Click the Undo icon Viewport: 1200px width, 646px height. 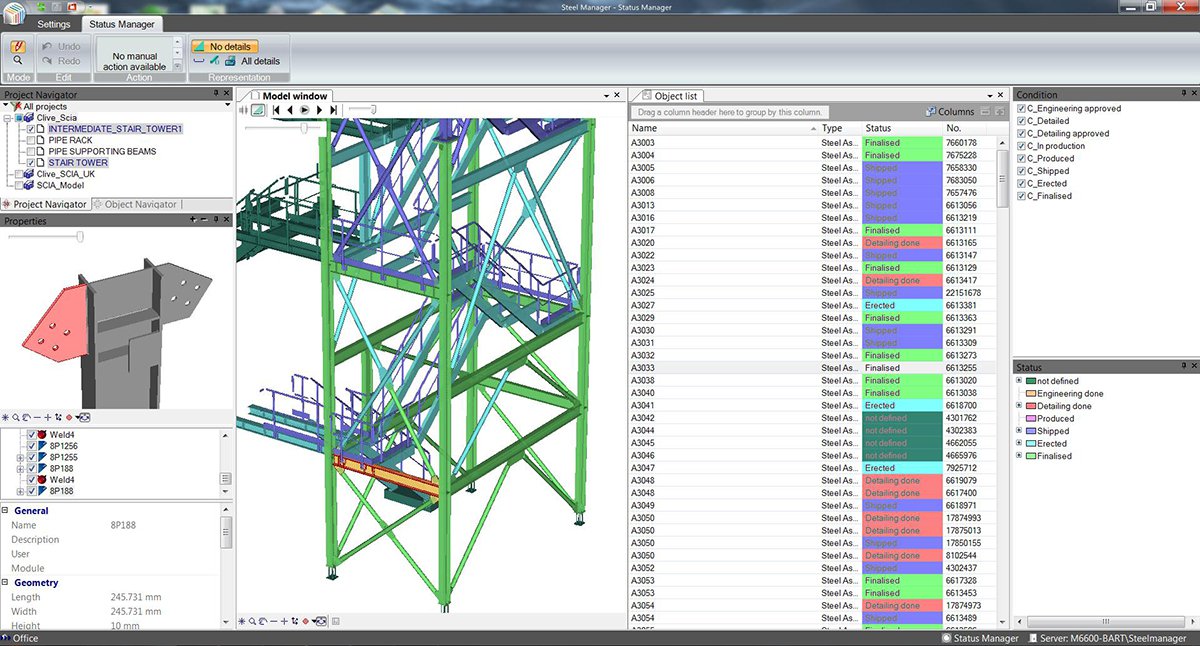click(46, 45)
